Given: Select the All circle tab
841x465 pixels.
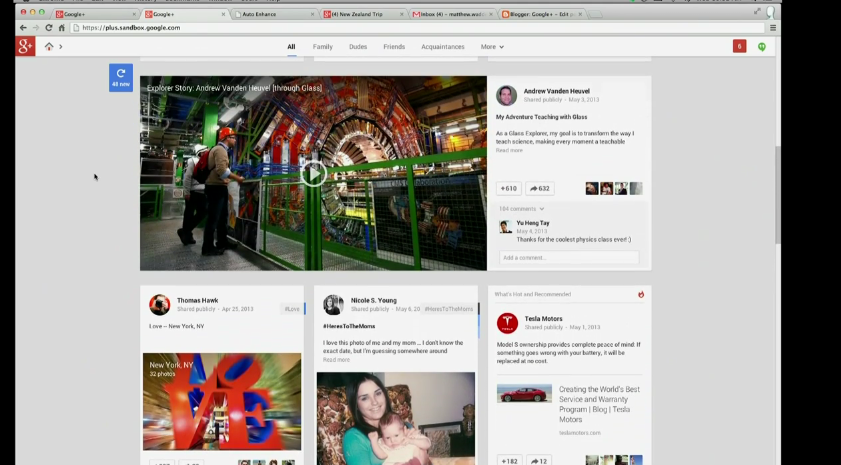Looking at the screenshot, I should tap(291, 47).
